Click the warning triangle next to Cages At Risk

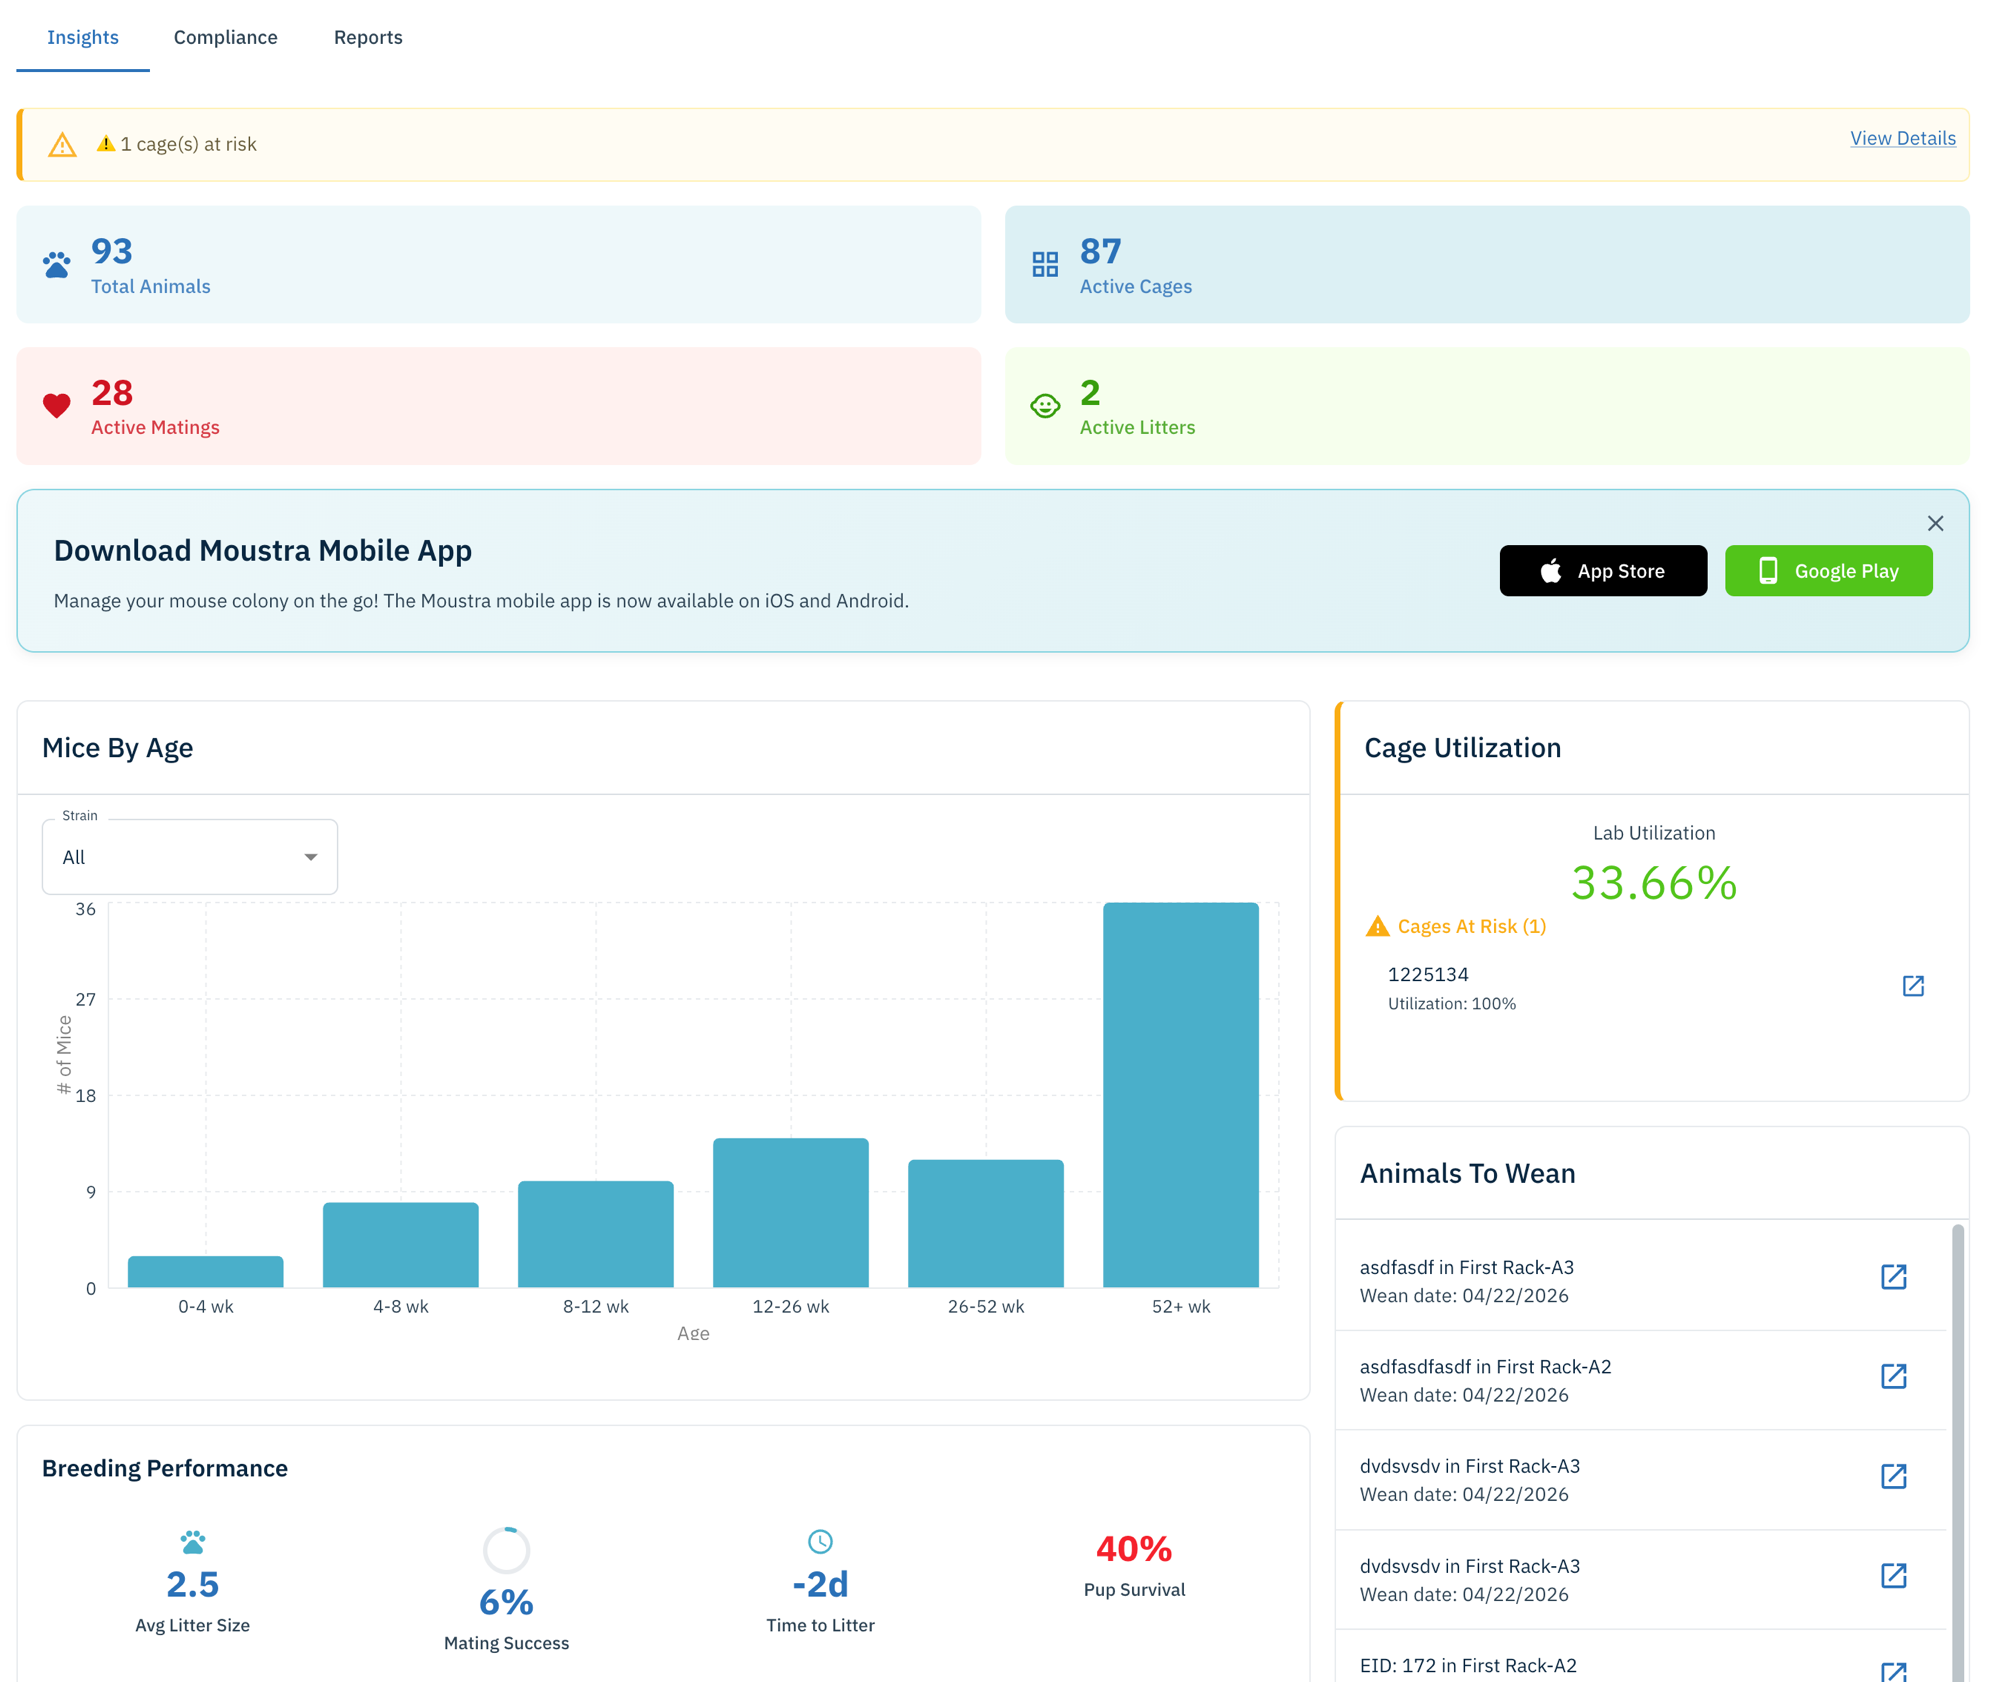tap(1380, 926)
